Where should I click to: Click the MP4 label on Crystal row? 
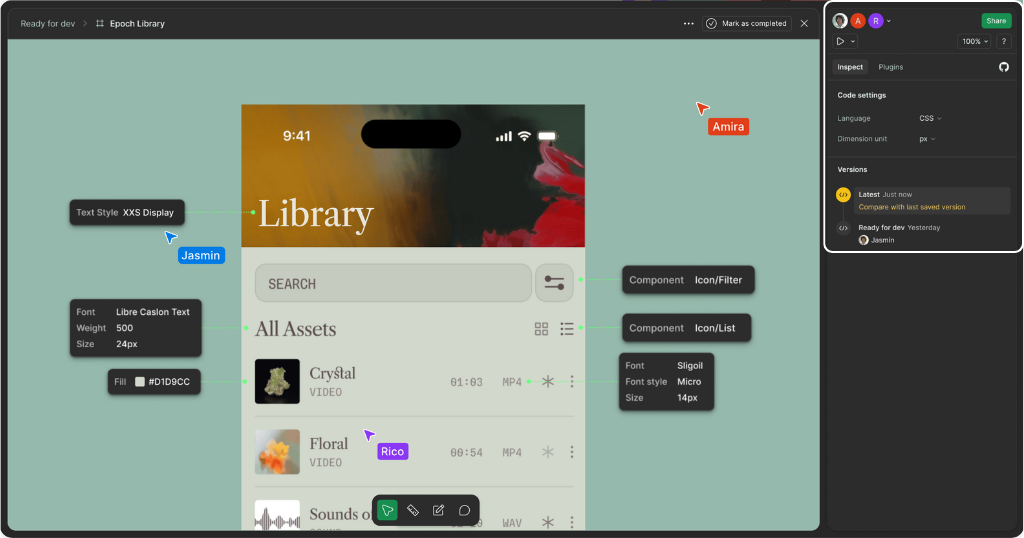click(512, 382)
